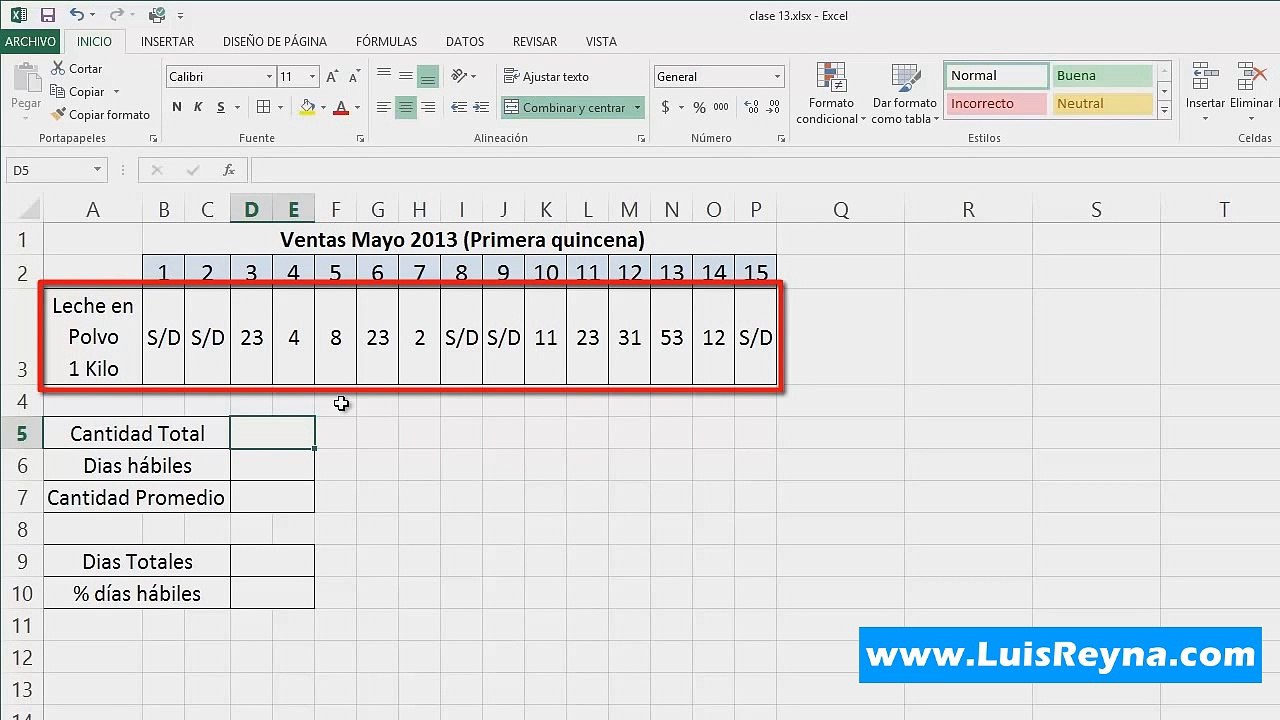The height and width of the screenshot is (720, 1280).
Task: Click the Copiar formato paintbrush
Action: tap(100, 115)
